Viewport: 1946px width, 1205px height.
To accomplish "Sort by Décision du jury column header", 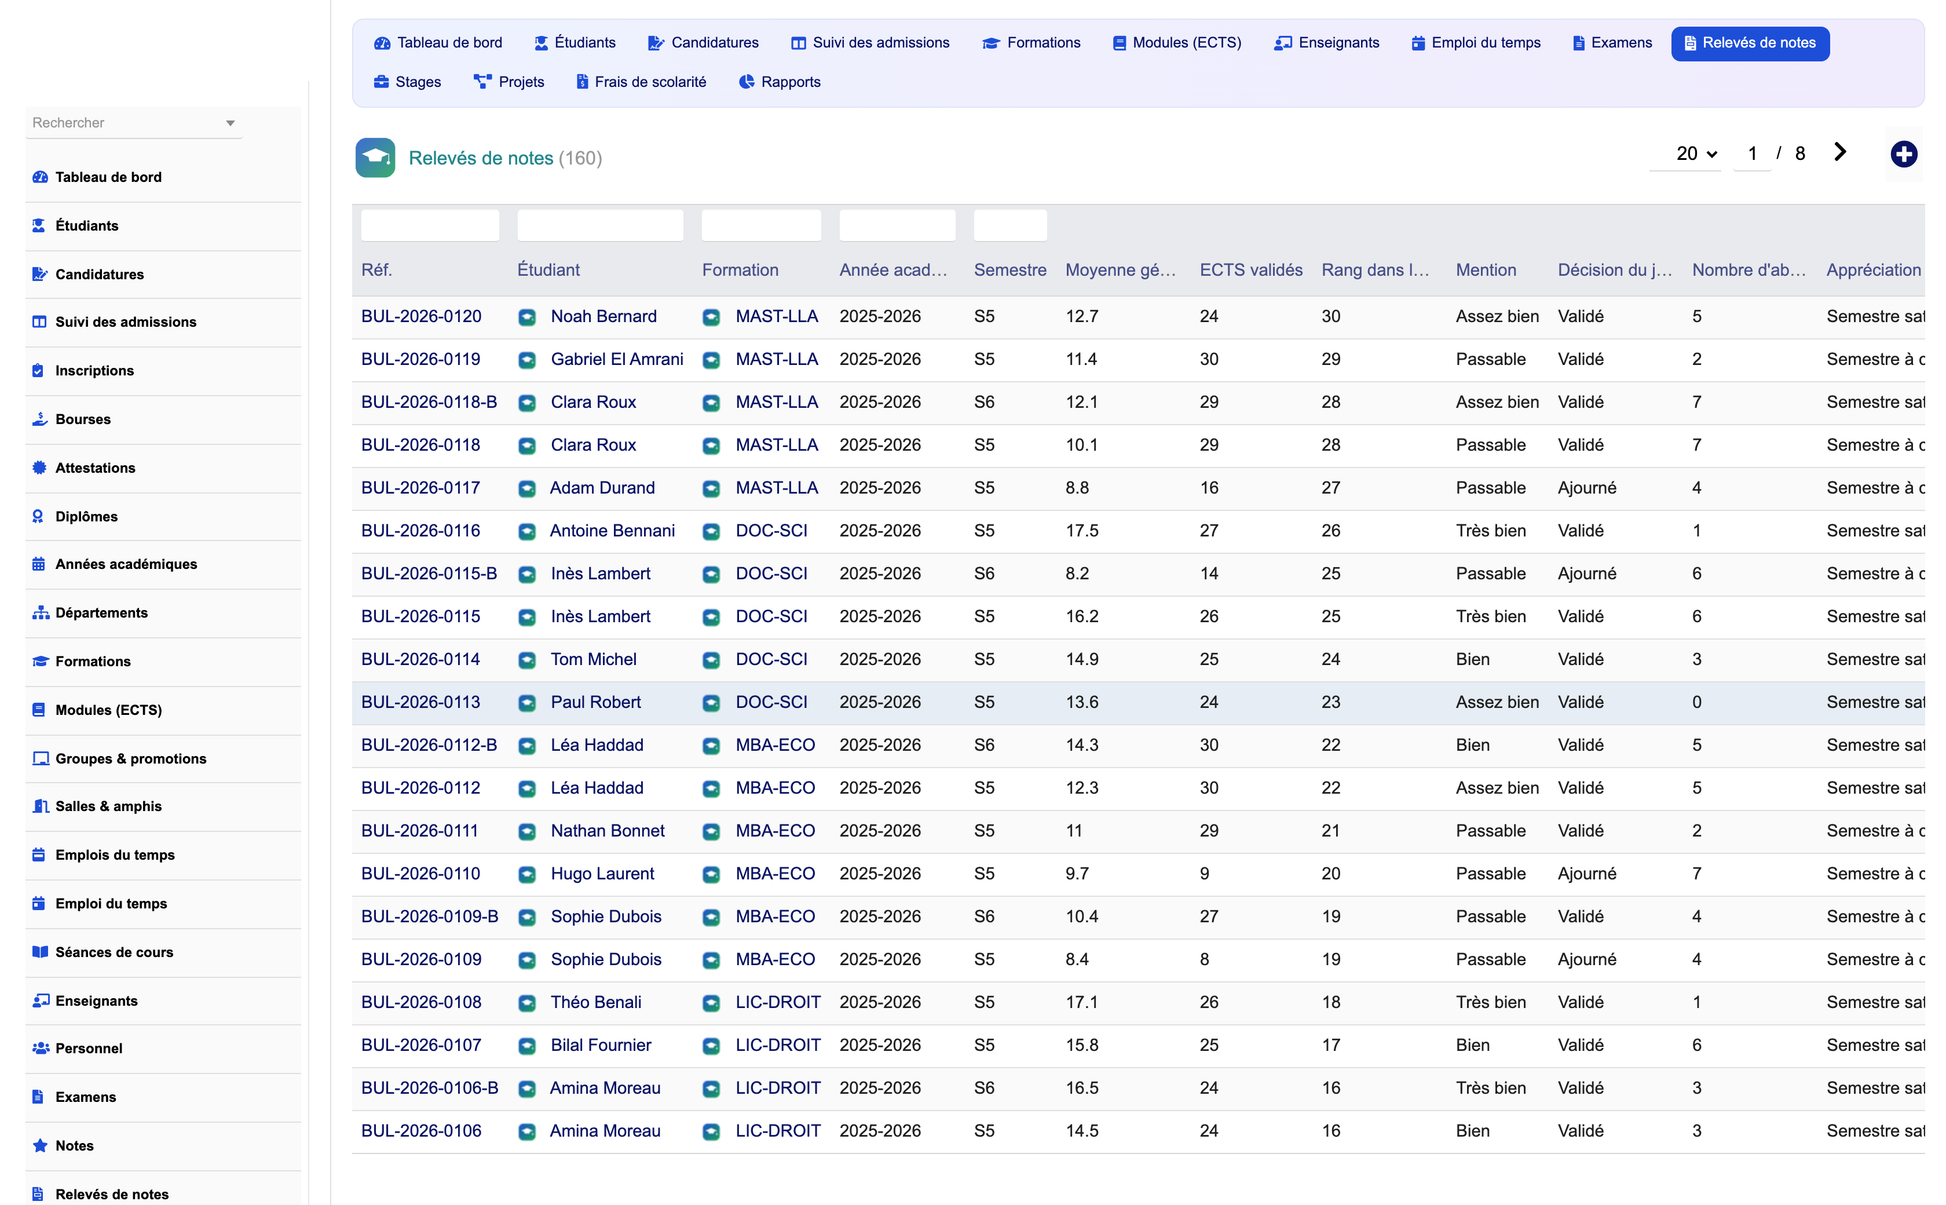I will [x=1614, y=270].
